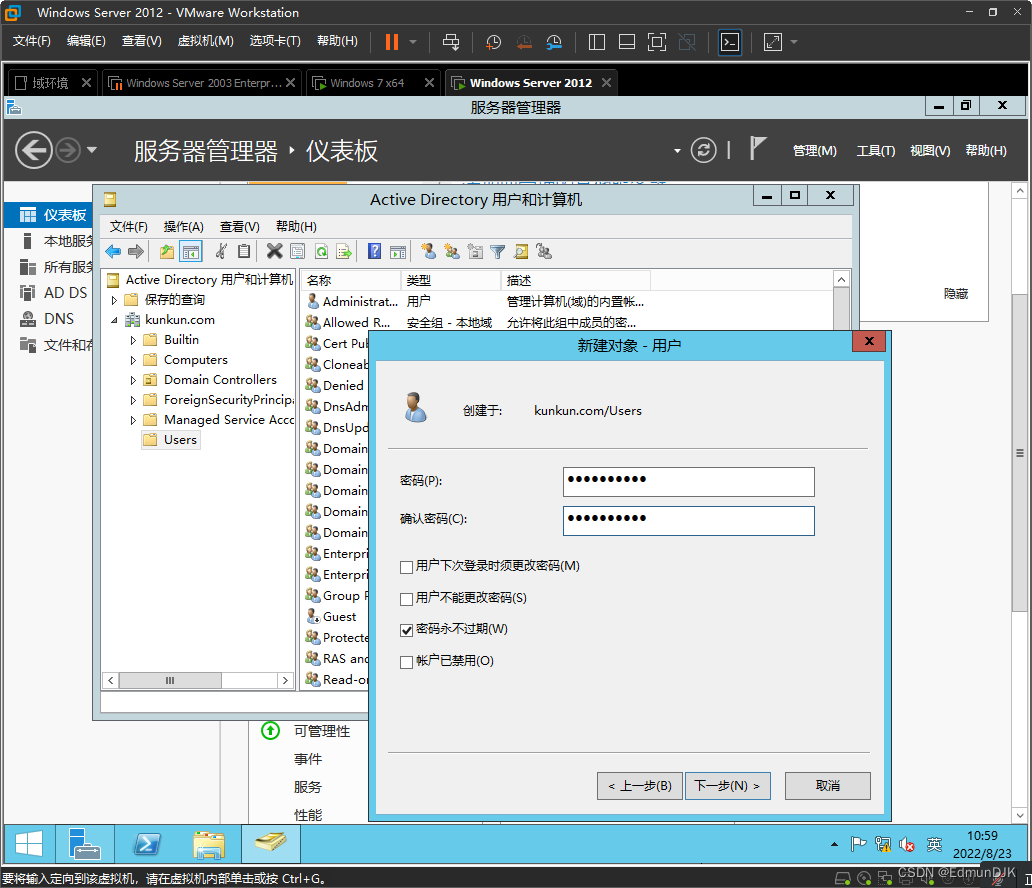Image resolution: width=1032 pixels, height=888 pixels.
Task: Check 帐户已禁用(O) option
Action: click(x=406, y=662)
